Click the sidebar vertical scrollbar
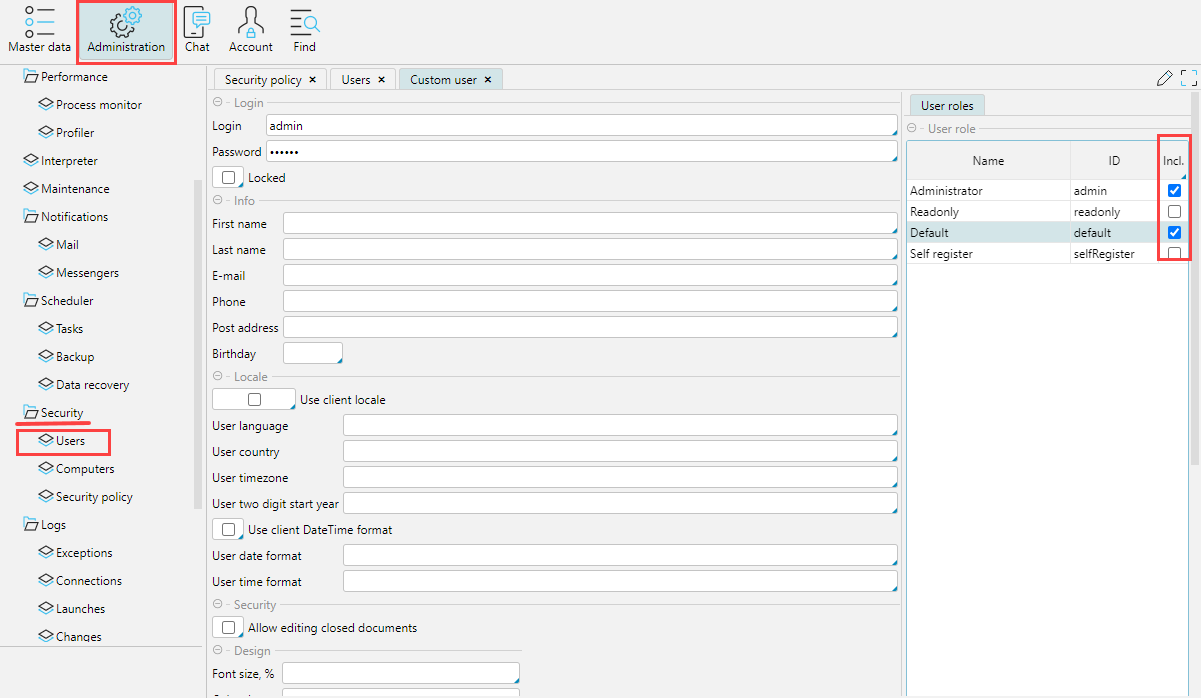Viewport: 1201px width, 698px height. click(198, 340)
